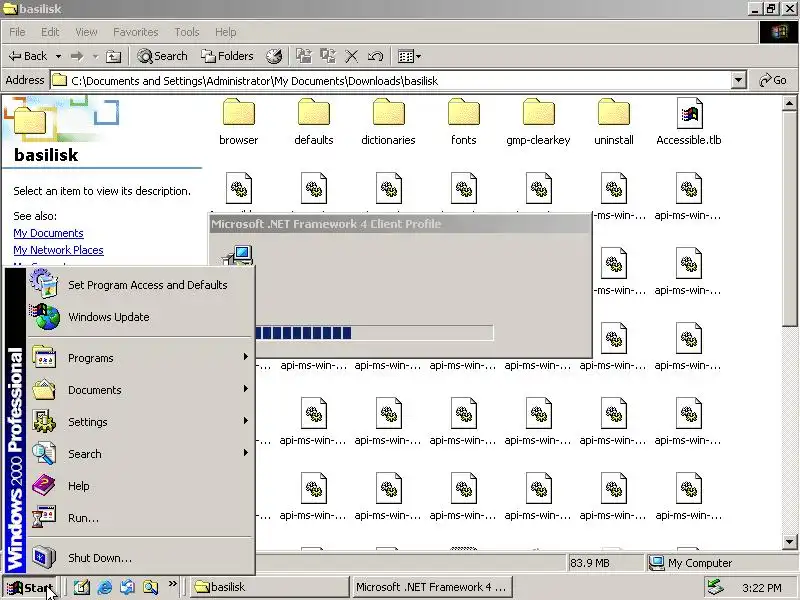Click the vertical scrollbar thumb
Screen dimensions: 800x600
coord(789,218)
